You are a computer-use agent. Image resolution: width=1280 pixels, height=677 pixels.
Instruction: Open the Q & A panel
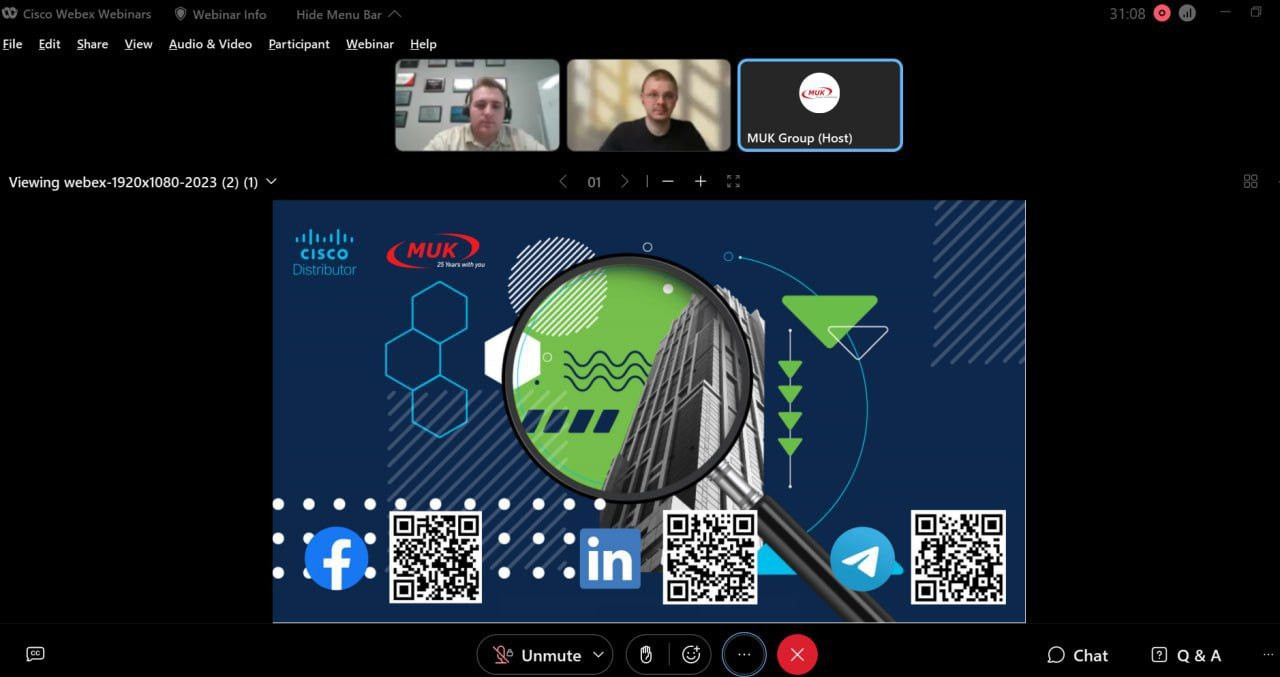click(1186, 655)
